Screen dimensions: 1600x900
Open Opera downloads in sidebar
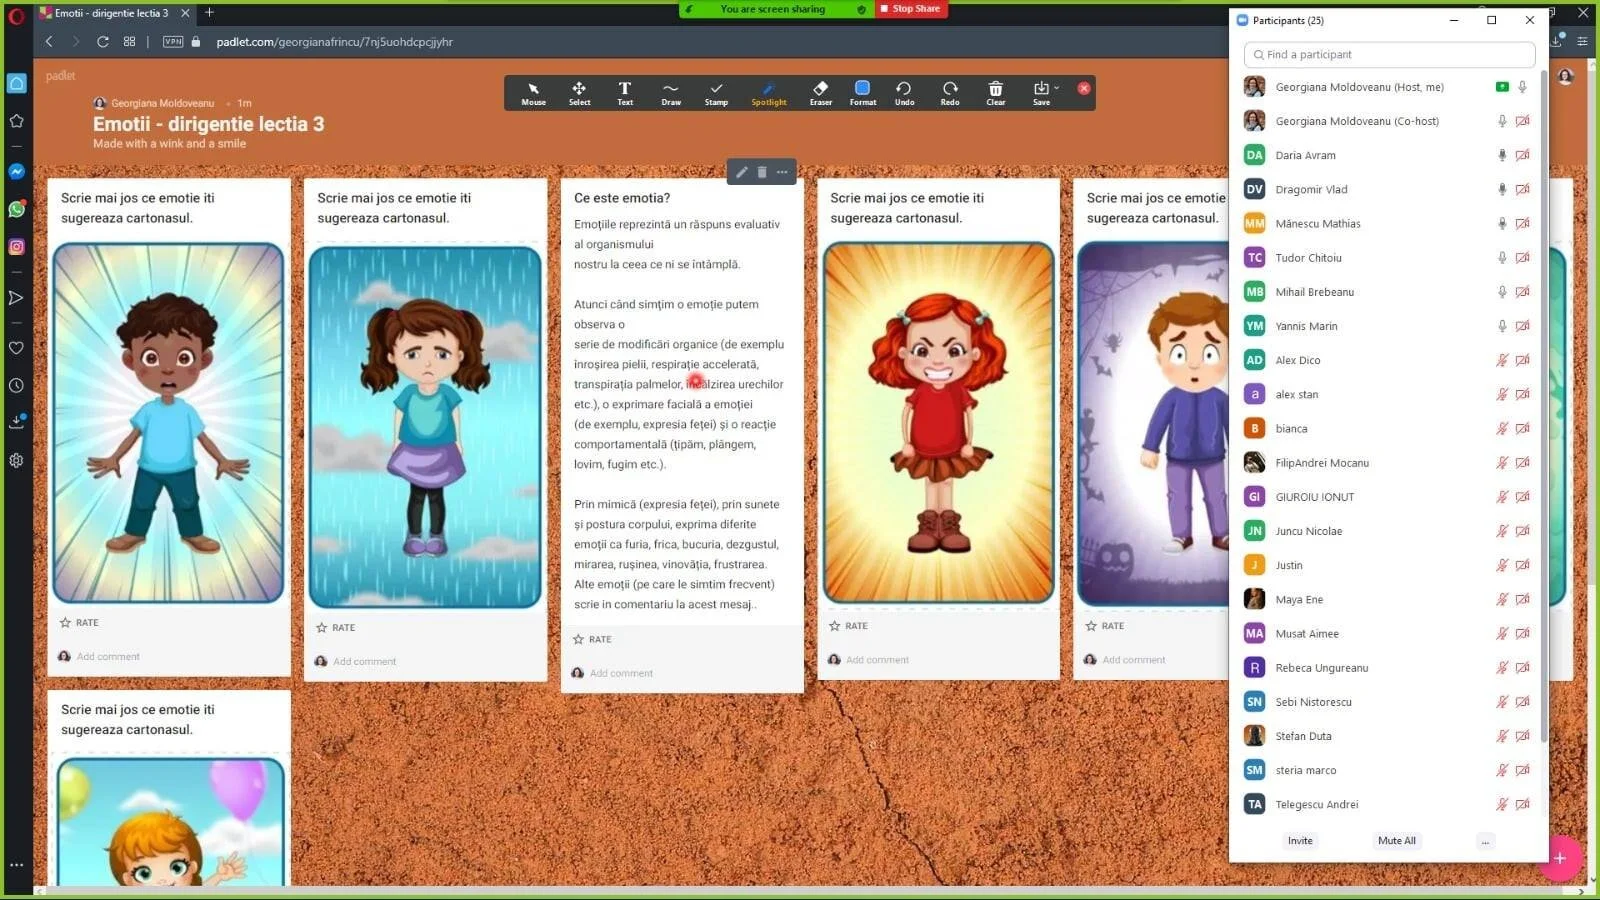click(16, 422)
